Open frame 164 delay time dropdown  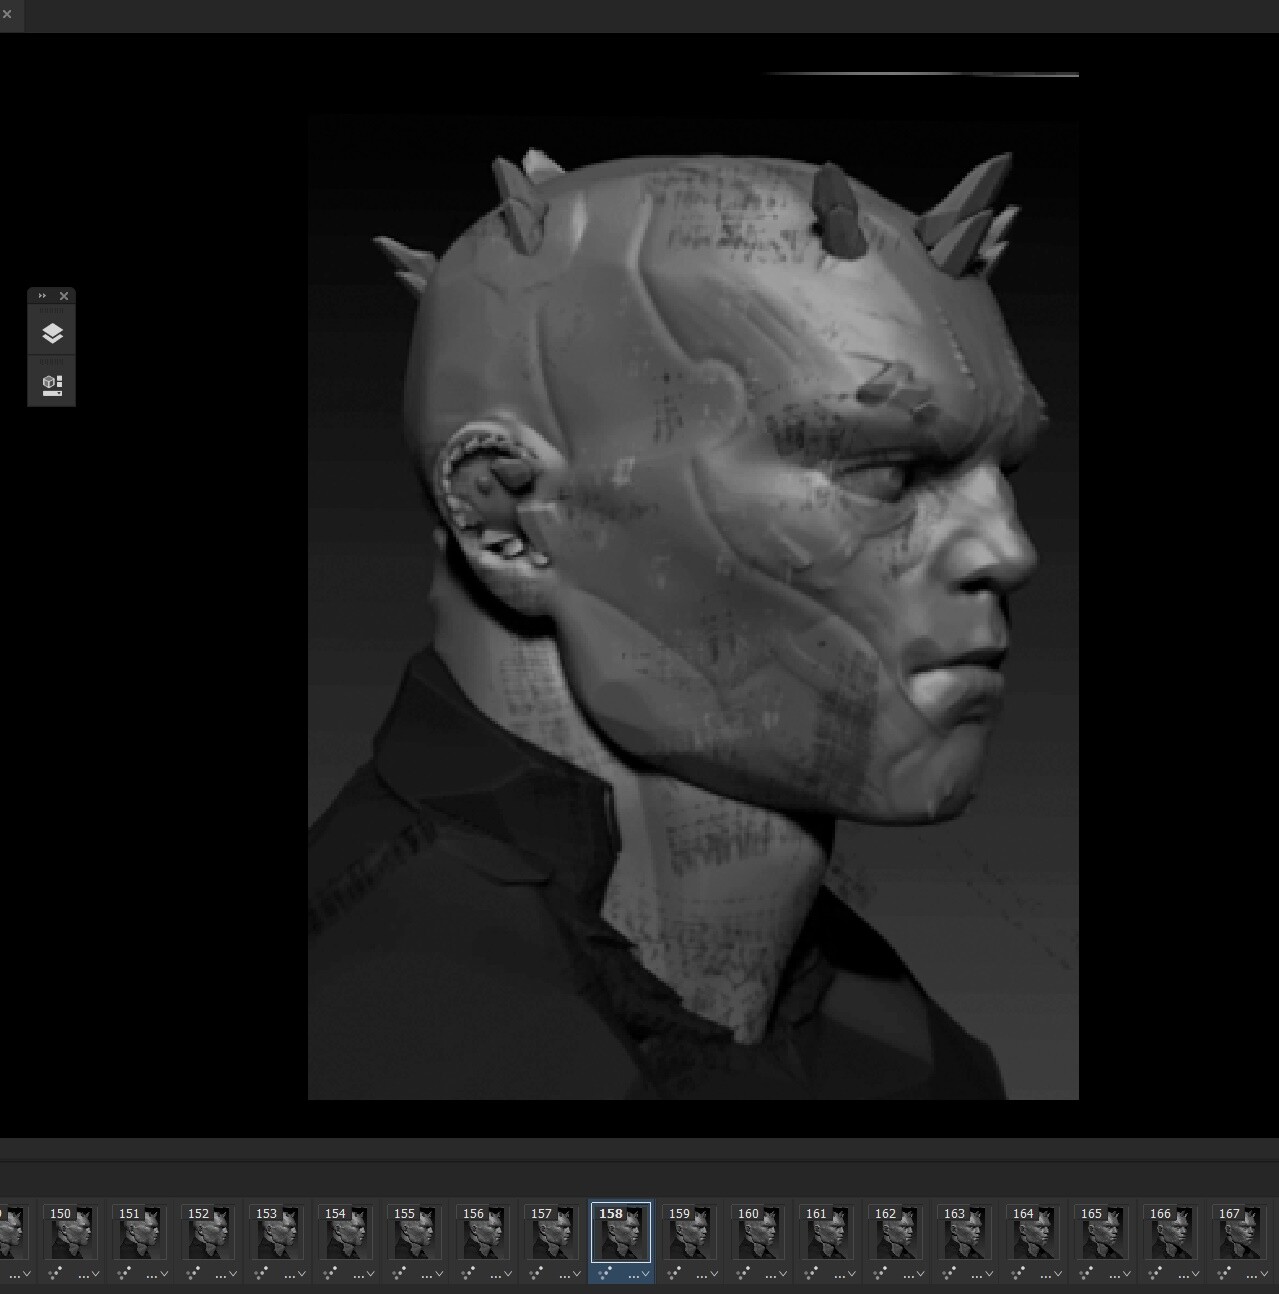coord(1051,1274)
